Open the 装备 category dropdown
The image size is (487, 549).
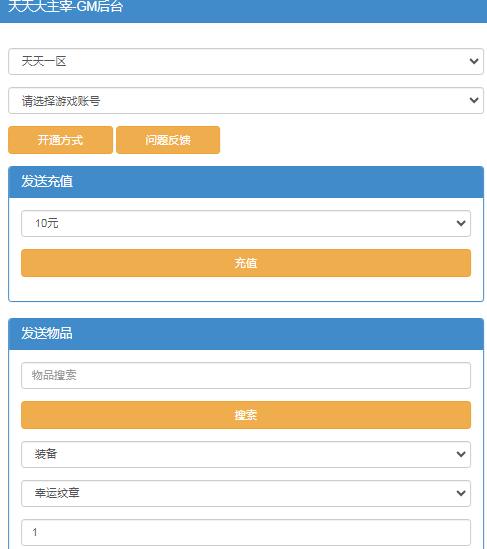pyautogui.click(x=246, y=454)
